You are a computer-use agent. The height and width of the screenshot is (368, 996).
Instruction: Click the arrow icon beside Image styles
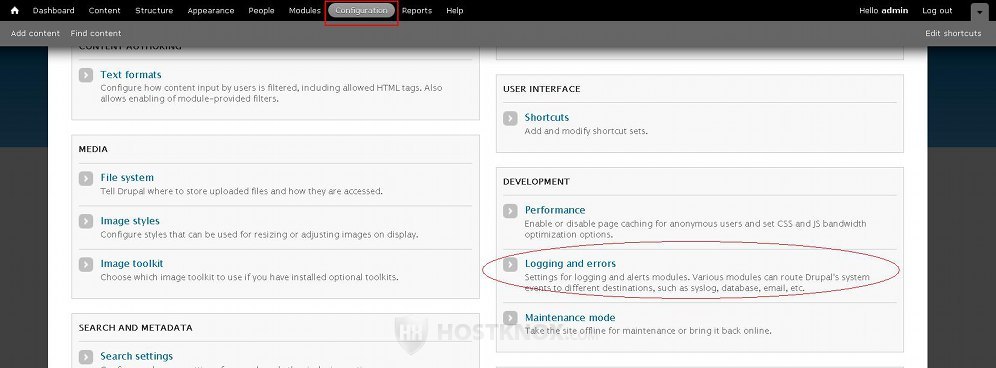(86, 221)
